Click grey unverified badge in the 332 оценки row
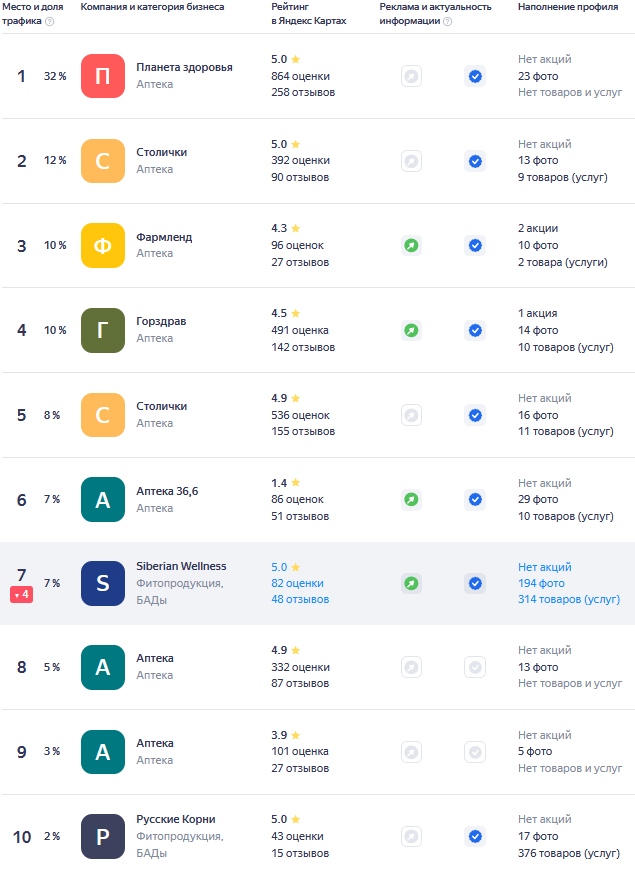Image resolution: width=635 pixels, height=872 pixels. click(x=475, y=667)
